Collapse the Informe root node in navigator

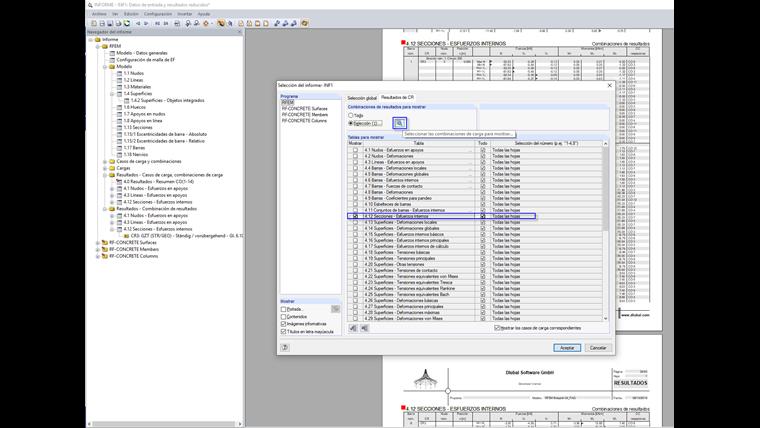(91, 39)
